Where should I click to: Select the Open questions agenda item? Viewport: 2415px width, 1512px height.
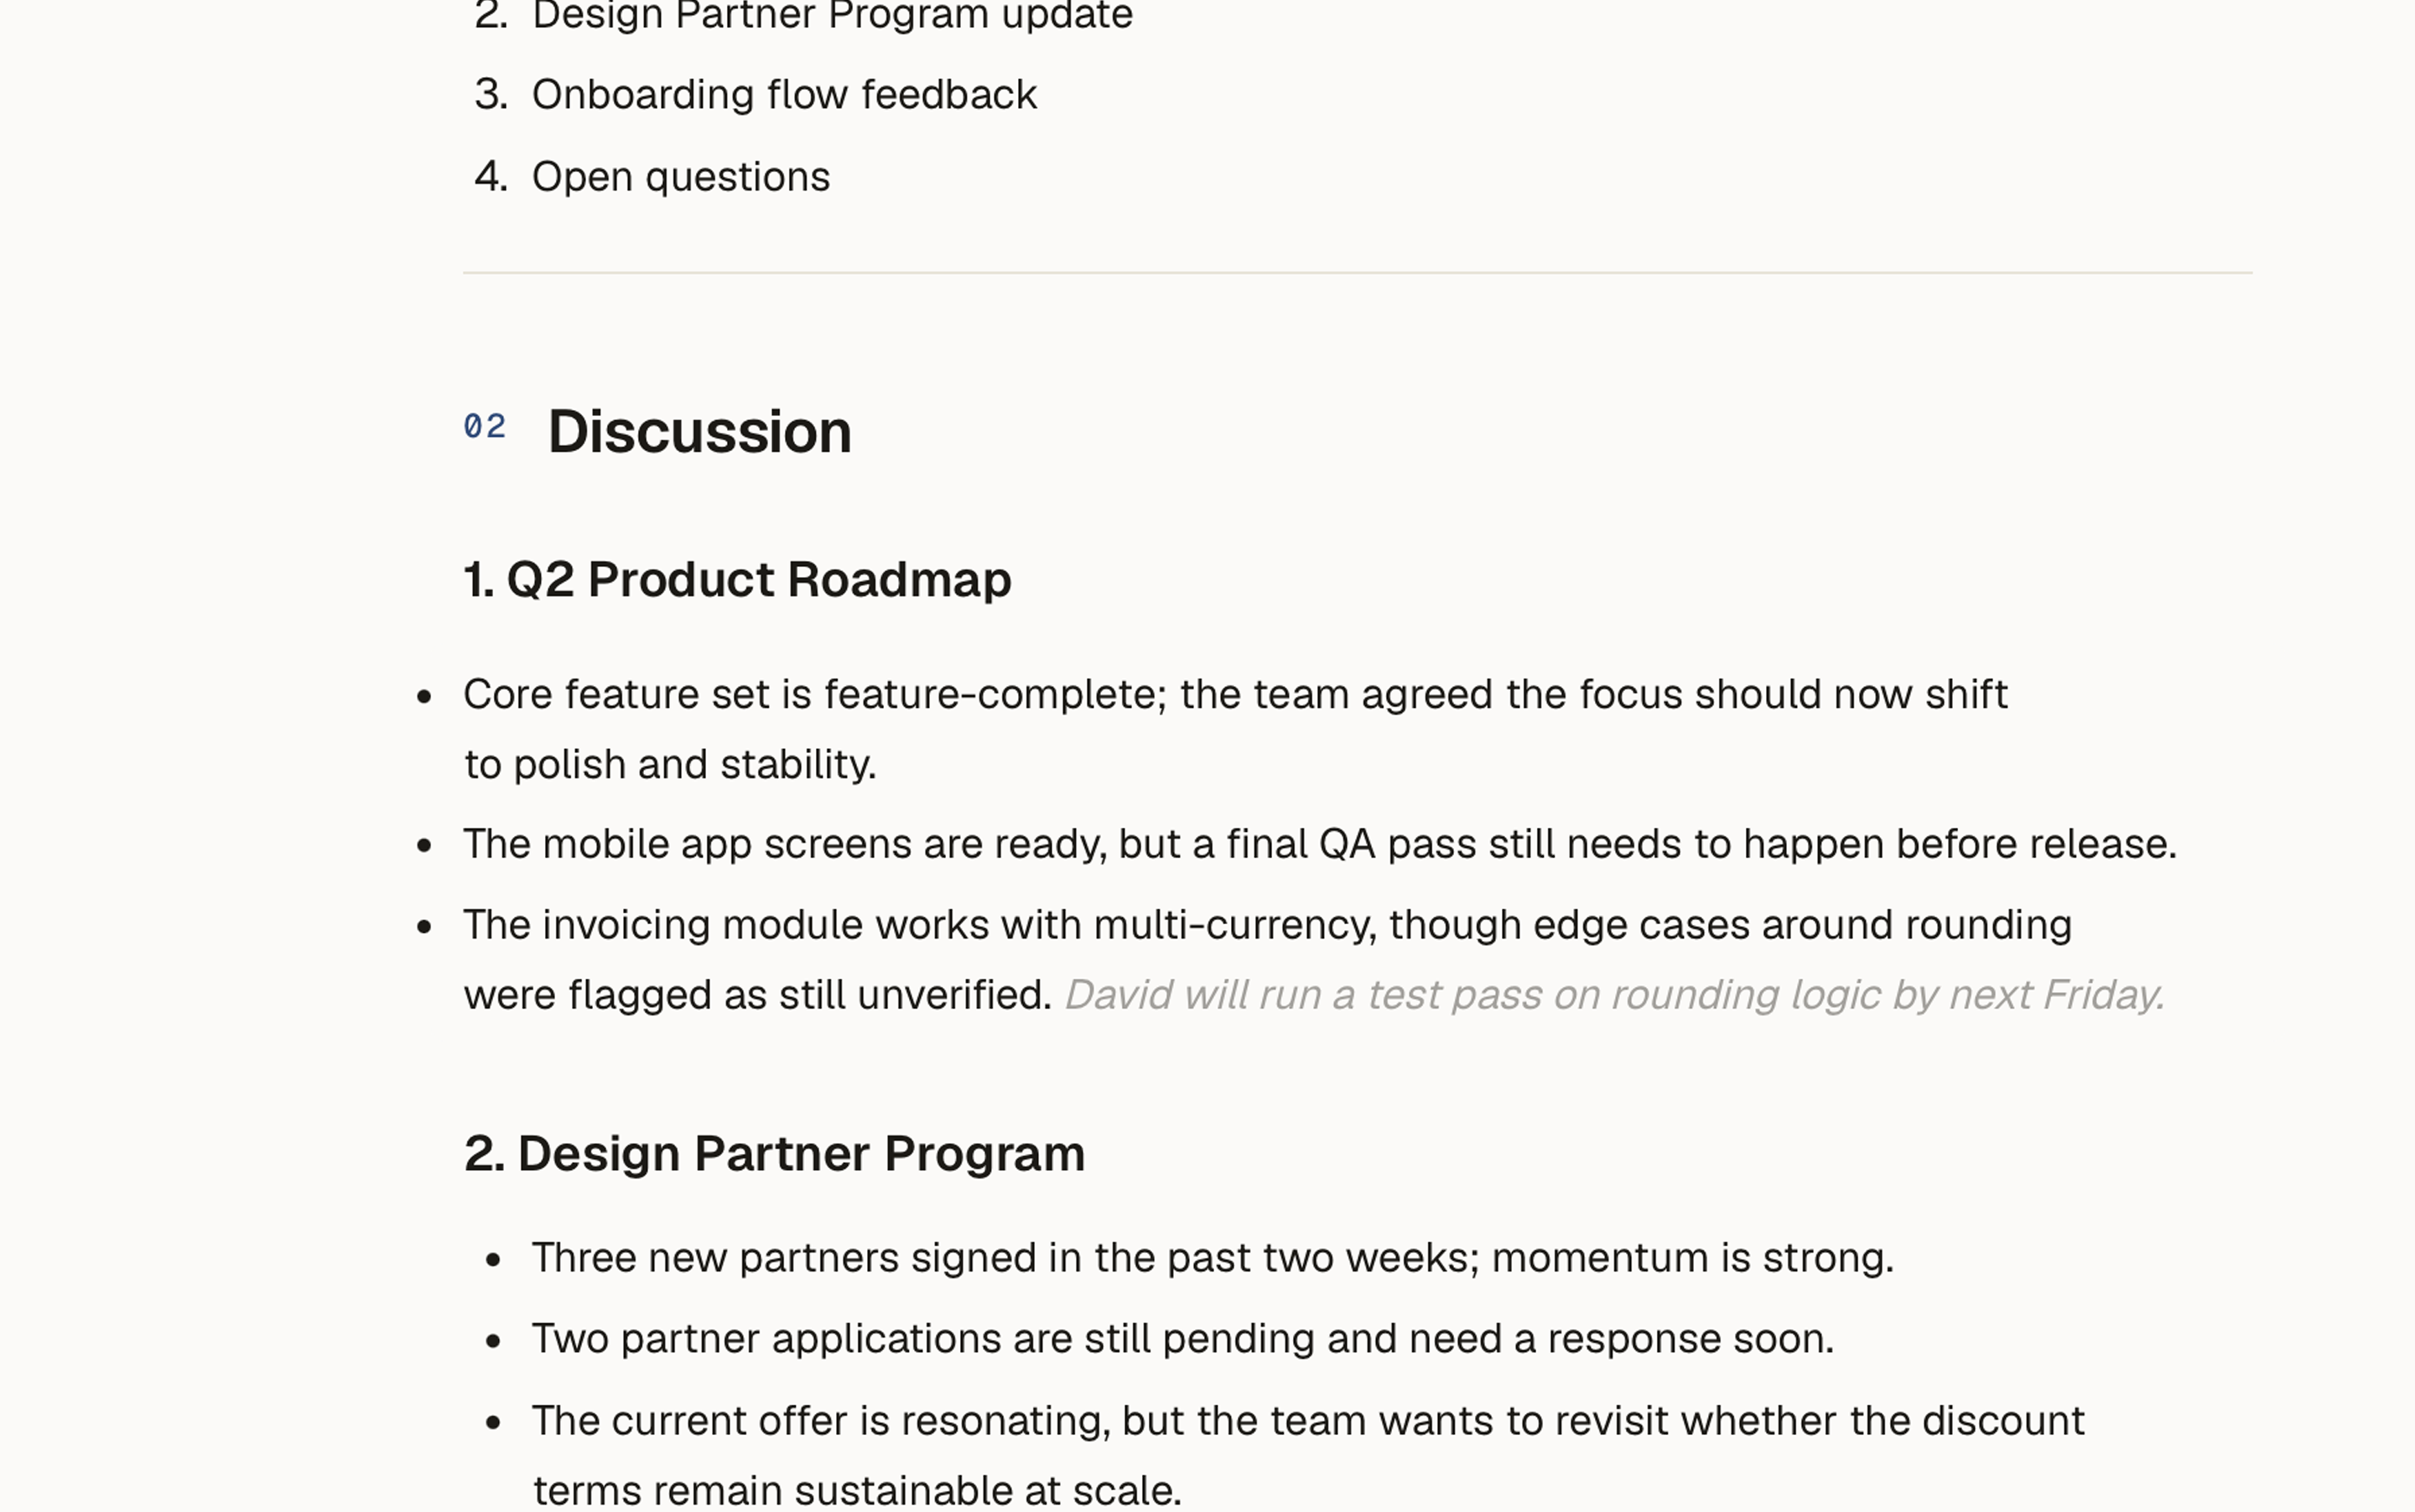tap(681, 177)
